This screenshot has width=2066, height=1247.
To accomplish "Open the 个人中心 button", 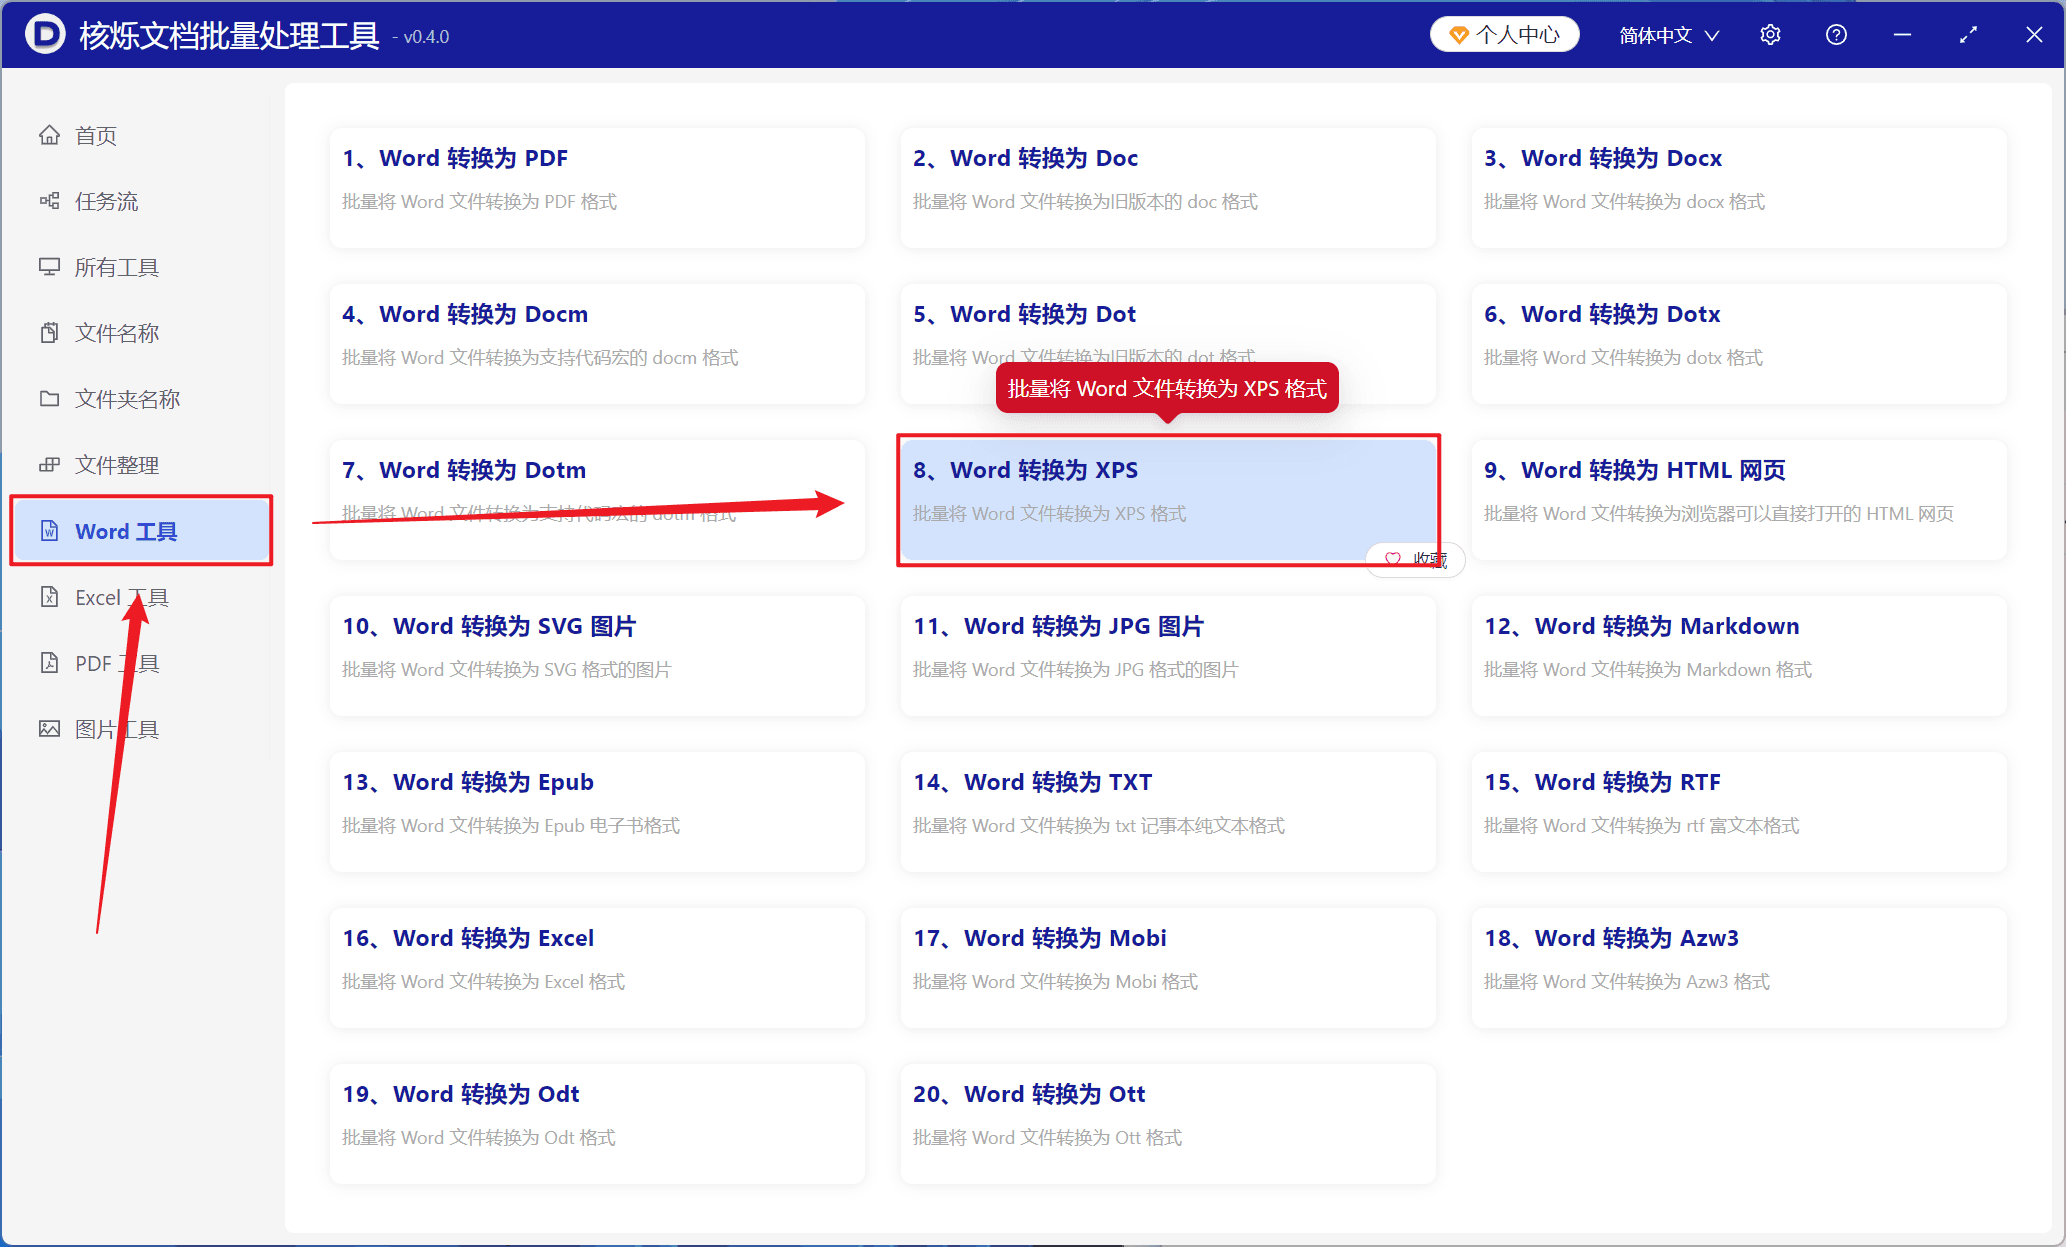I will (x=1504, y=35).
